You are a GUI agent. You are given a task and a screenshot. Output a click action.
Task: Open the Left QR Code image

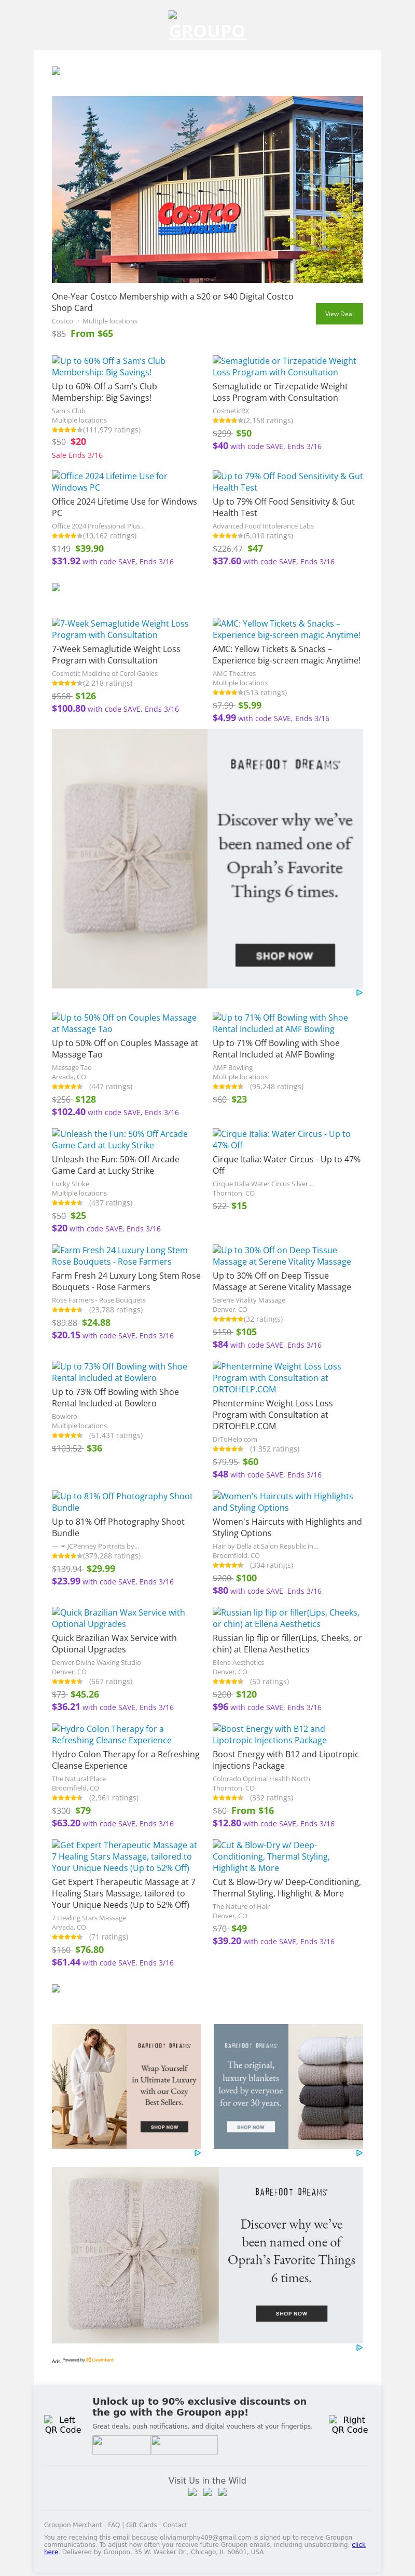[x=63, y=2425]
